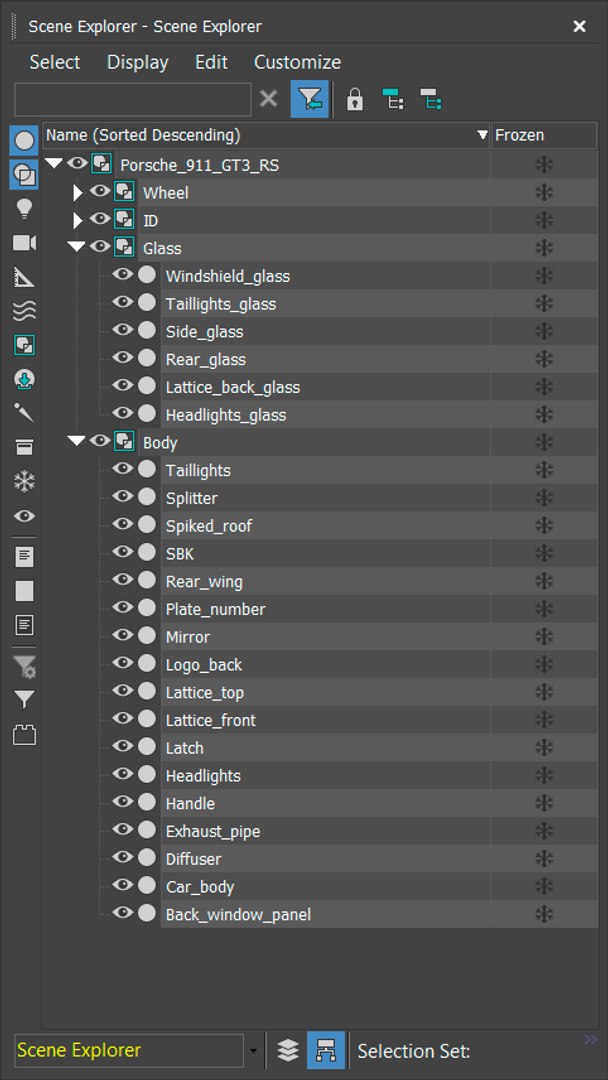
Task: Select the Lattice_front object
Action: pyautogui.click(x=211, y=720)
